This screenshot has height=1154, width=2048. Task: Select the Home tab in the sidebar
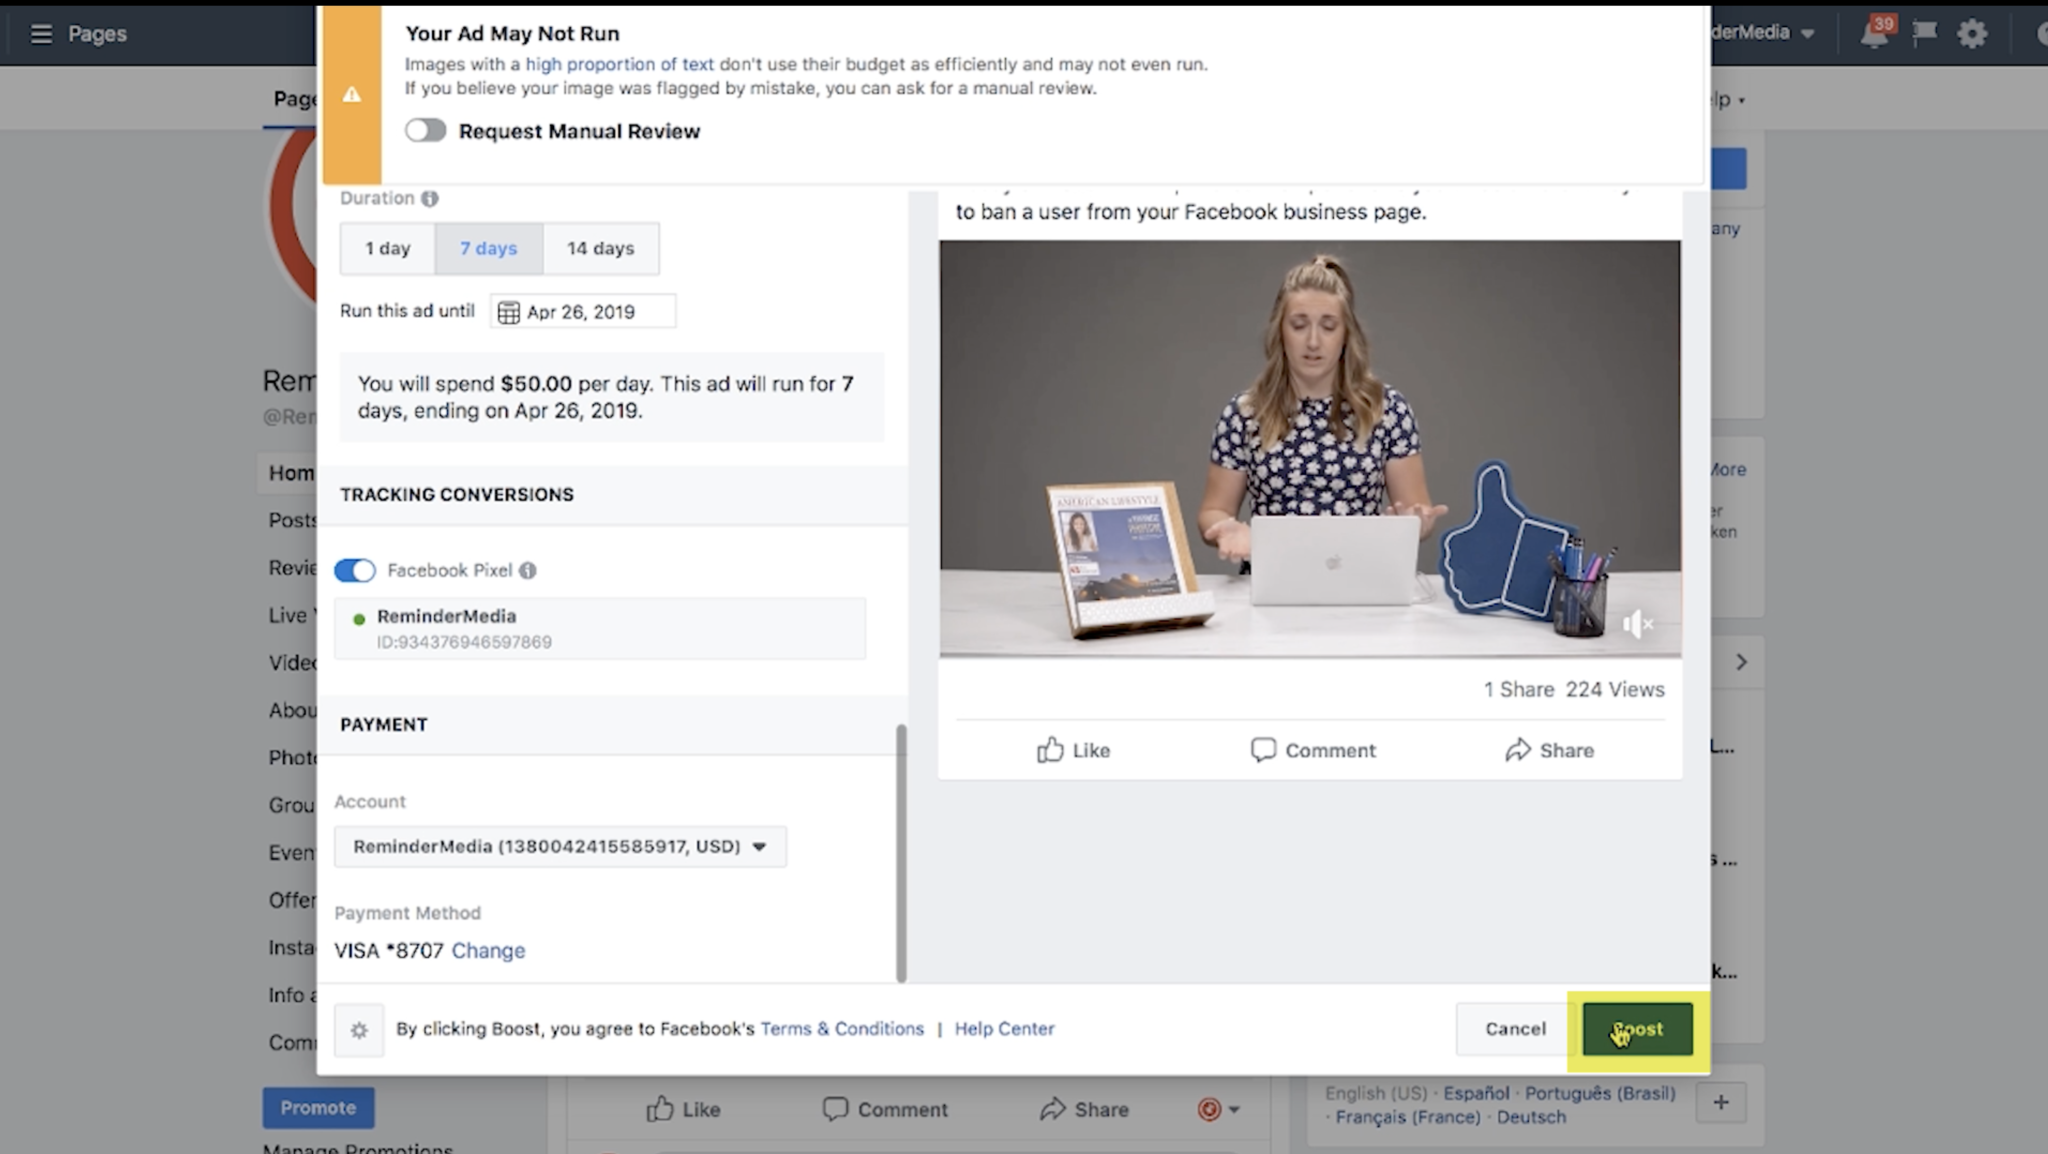[x=290, y=472]
